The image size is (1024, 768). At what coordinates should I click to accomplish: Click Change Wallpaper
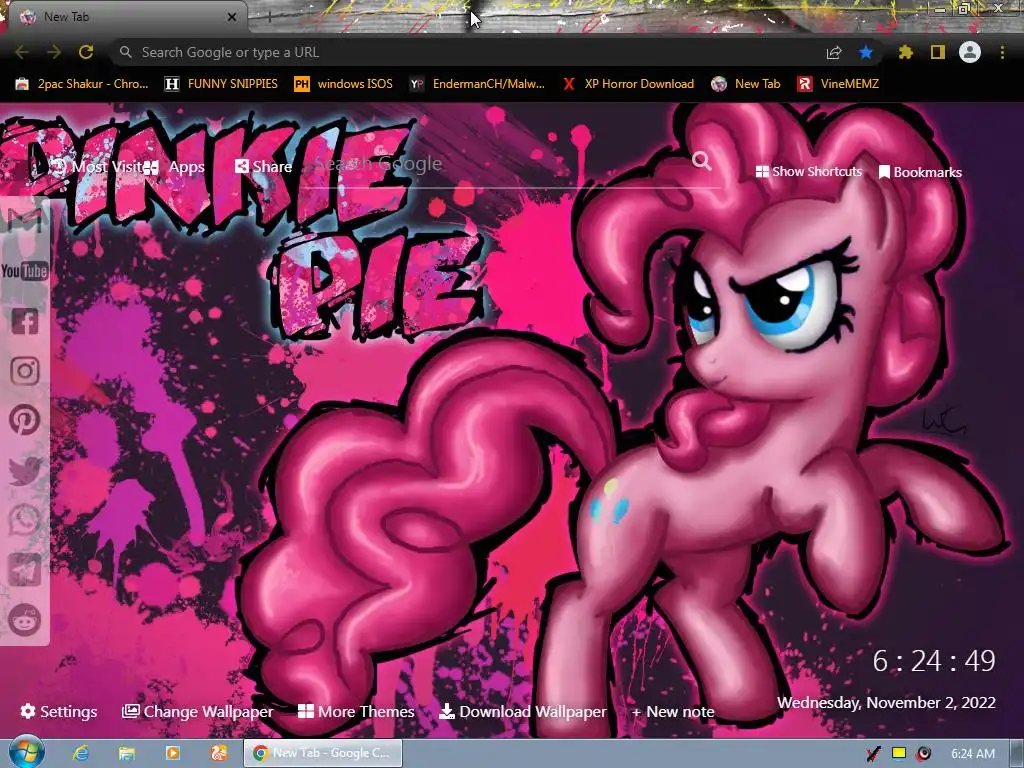[197, 711]
